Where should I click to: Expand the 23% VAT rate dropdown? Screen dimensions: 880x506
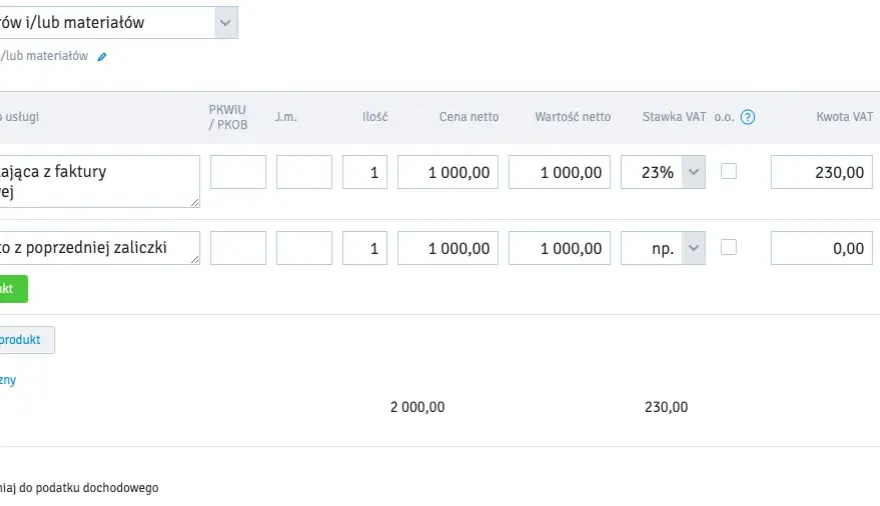point(694,172)
